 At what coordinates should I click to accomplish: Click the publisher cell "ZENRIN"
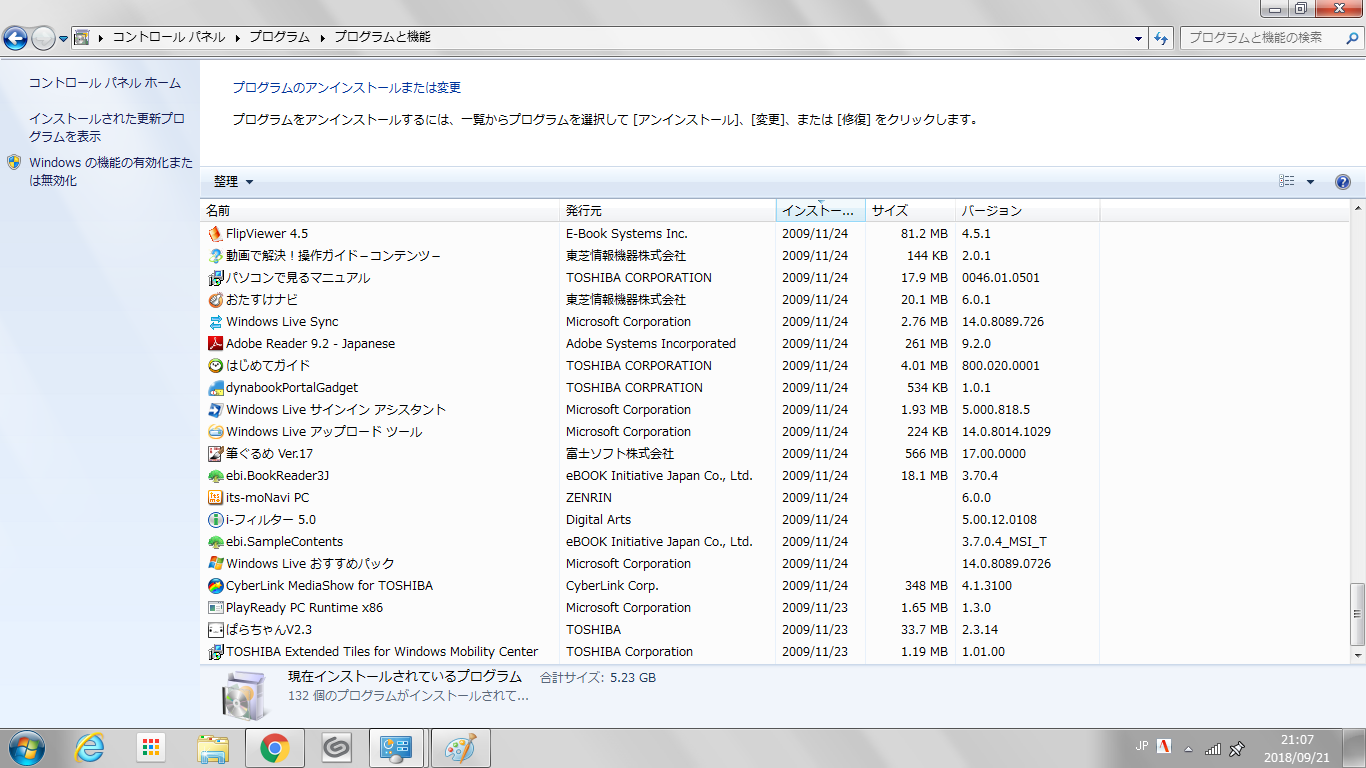[x=589, y=498]
